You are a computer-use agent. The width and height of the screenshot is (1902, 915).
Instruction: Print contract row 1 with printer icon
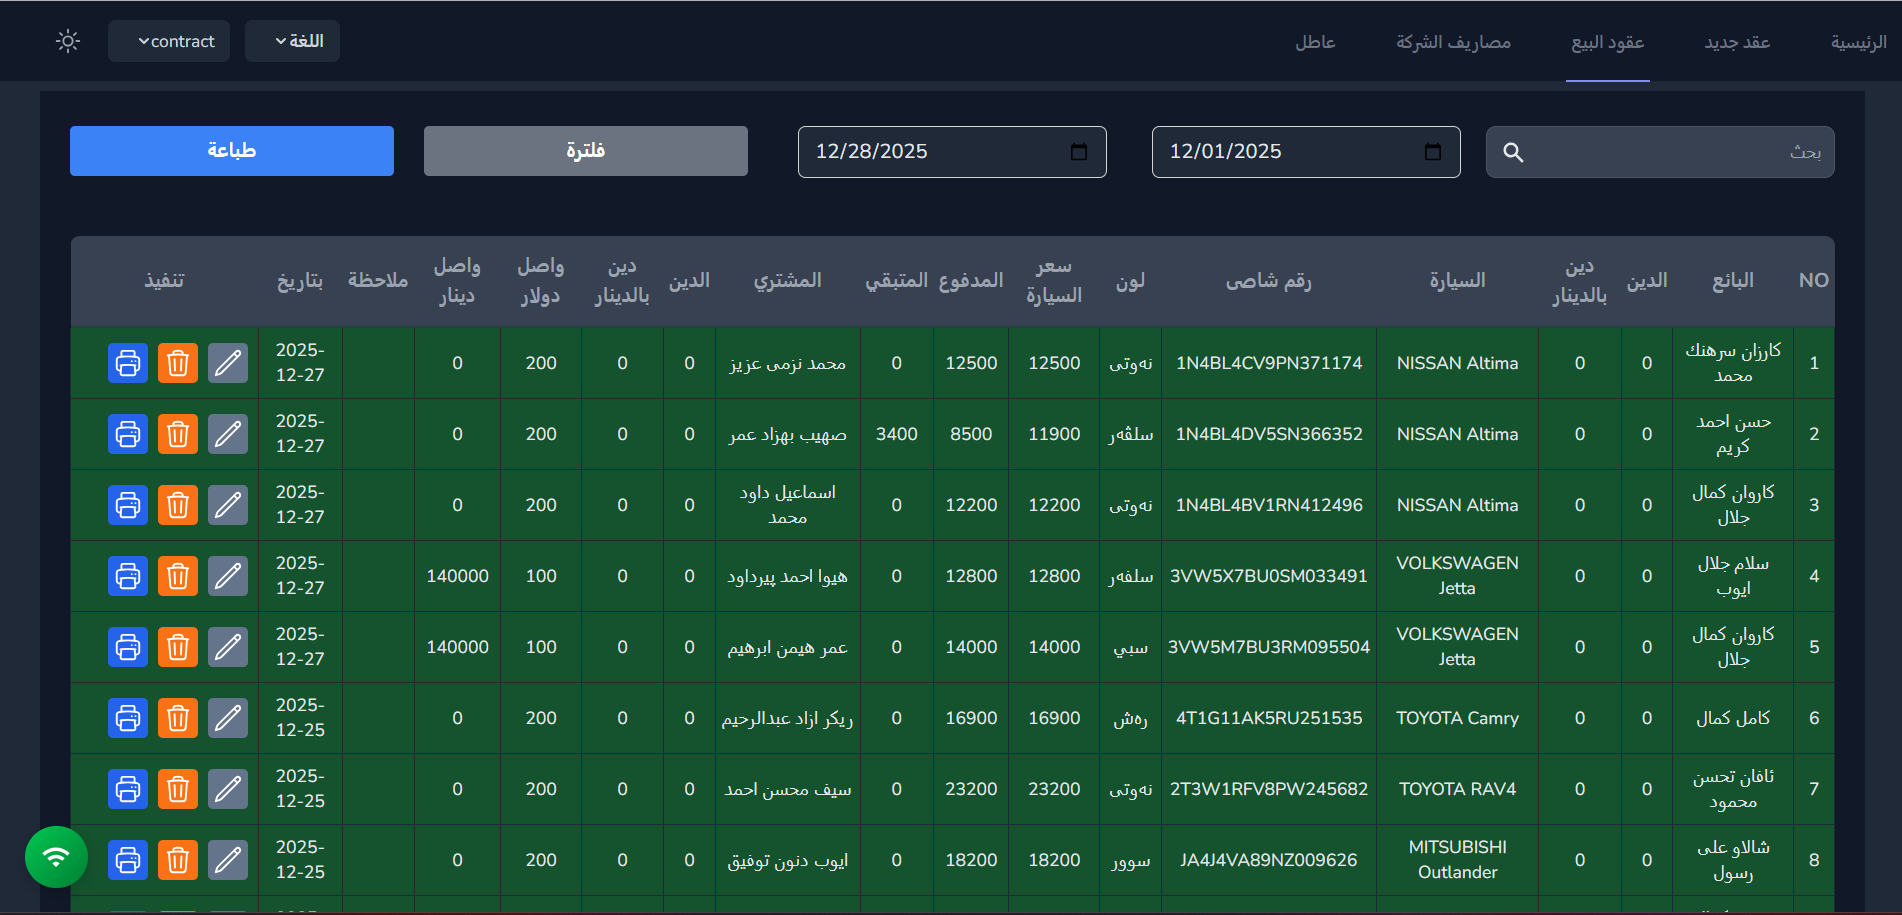128,363
